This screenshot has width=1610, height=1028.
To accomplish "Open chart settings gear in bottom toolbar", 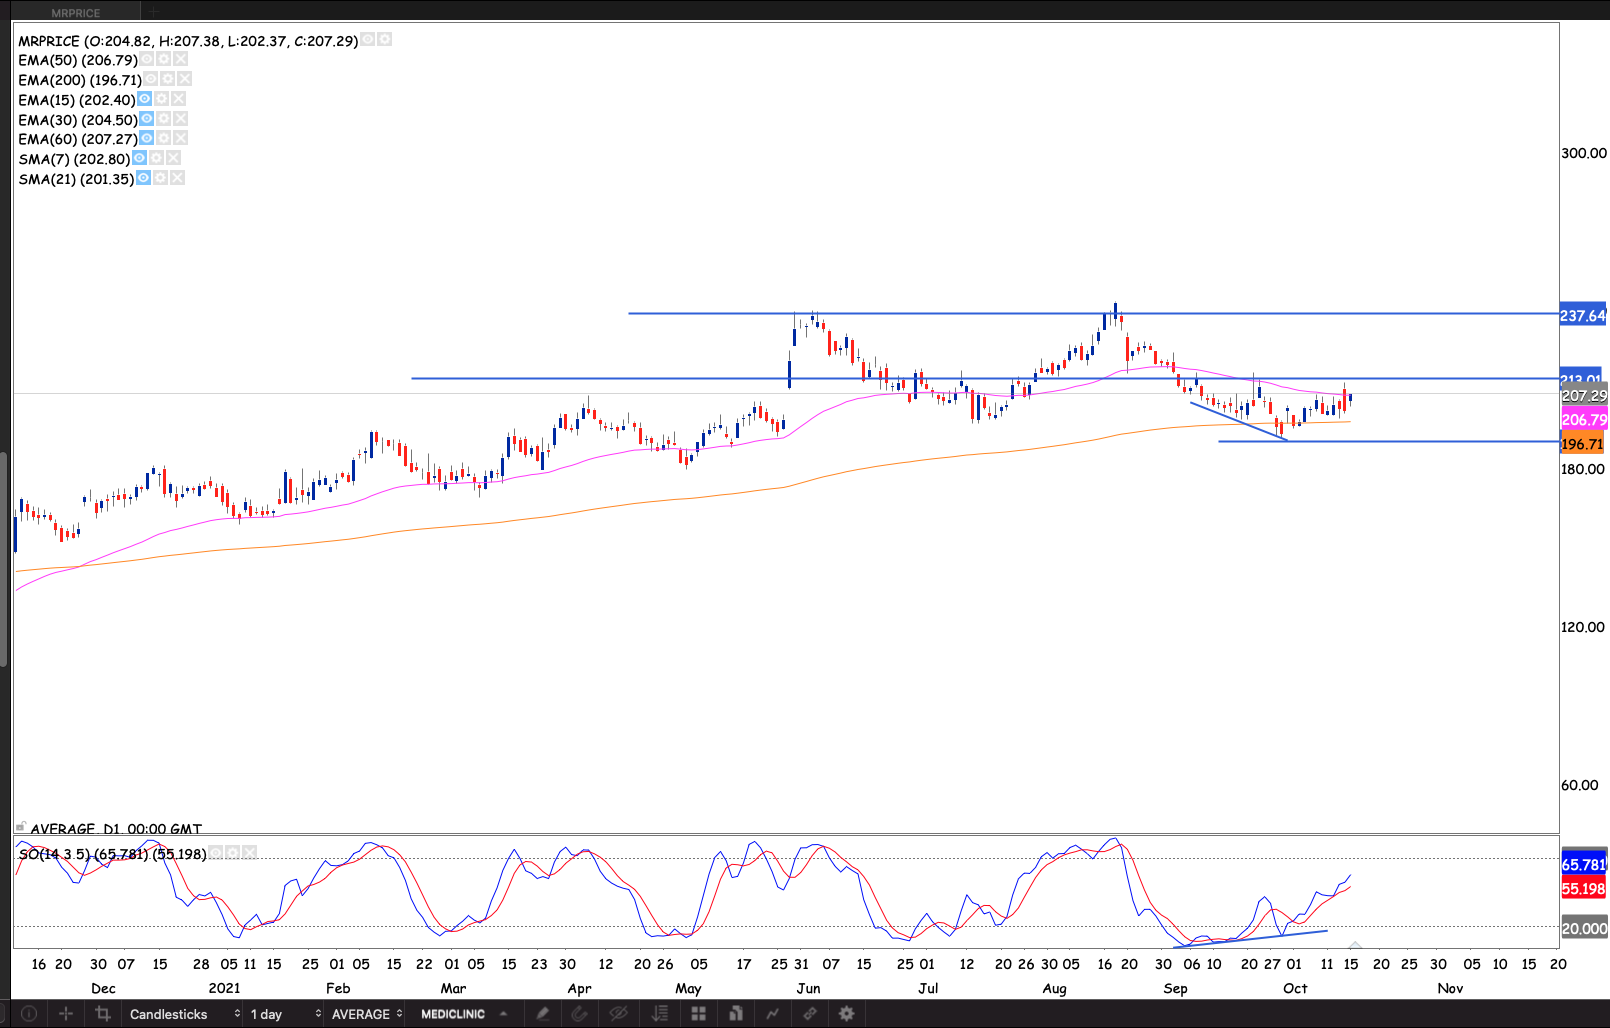I will click(846, 1014).
